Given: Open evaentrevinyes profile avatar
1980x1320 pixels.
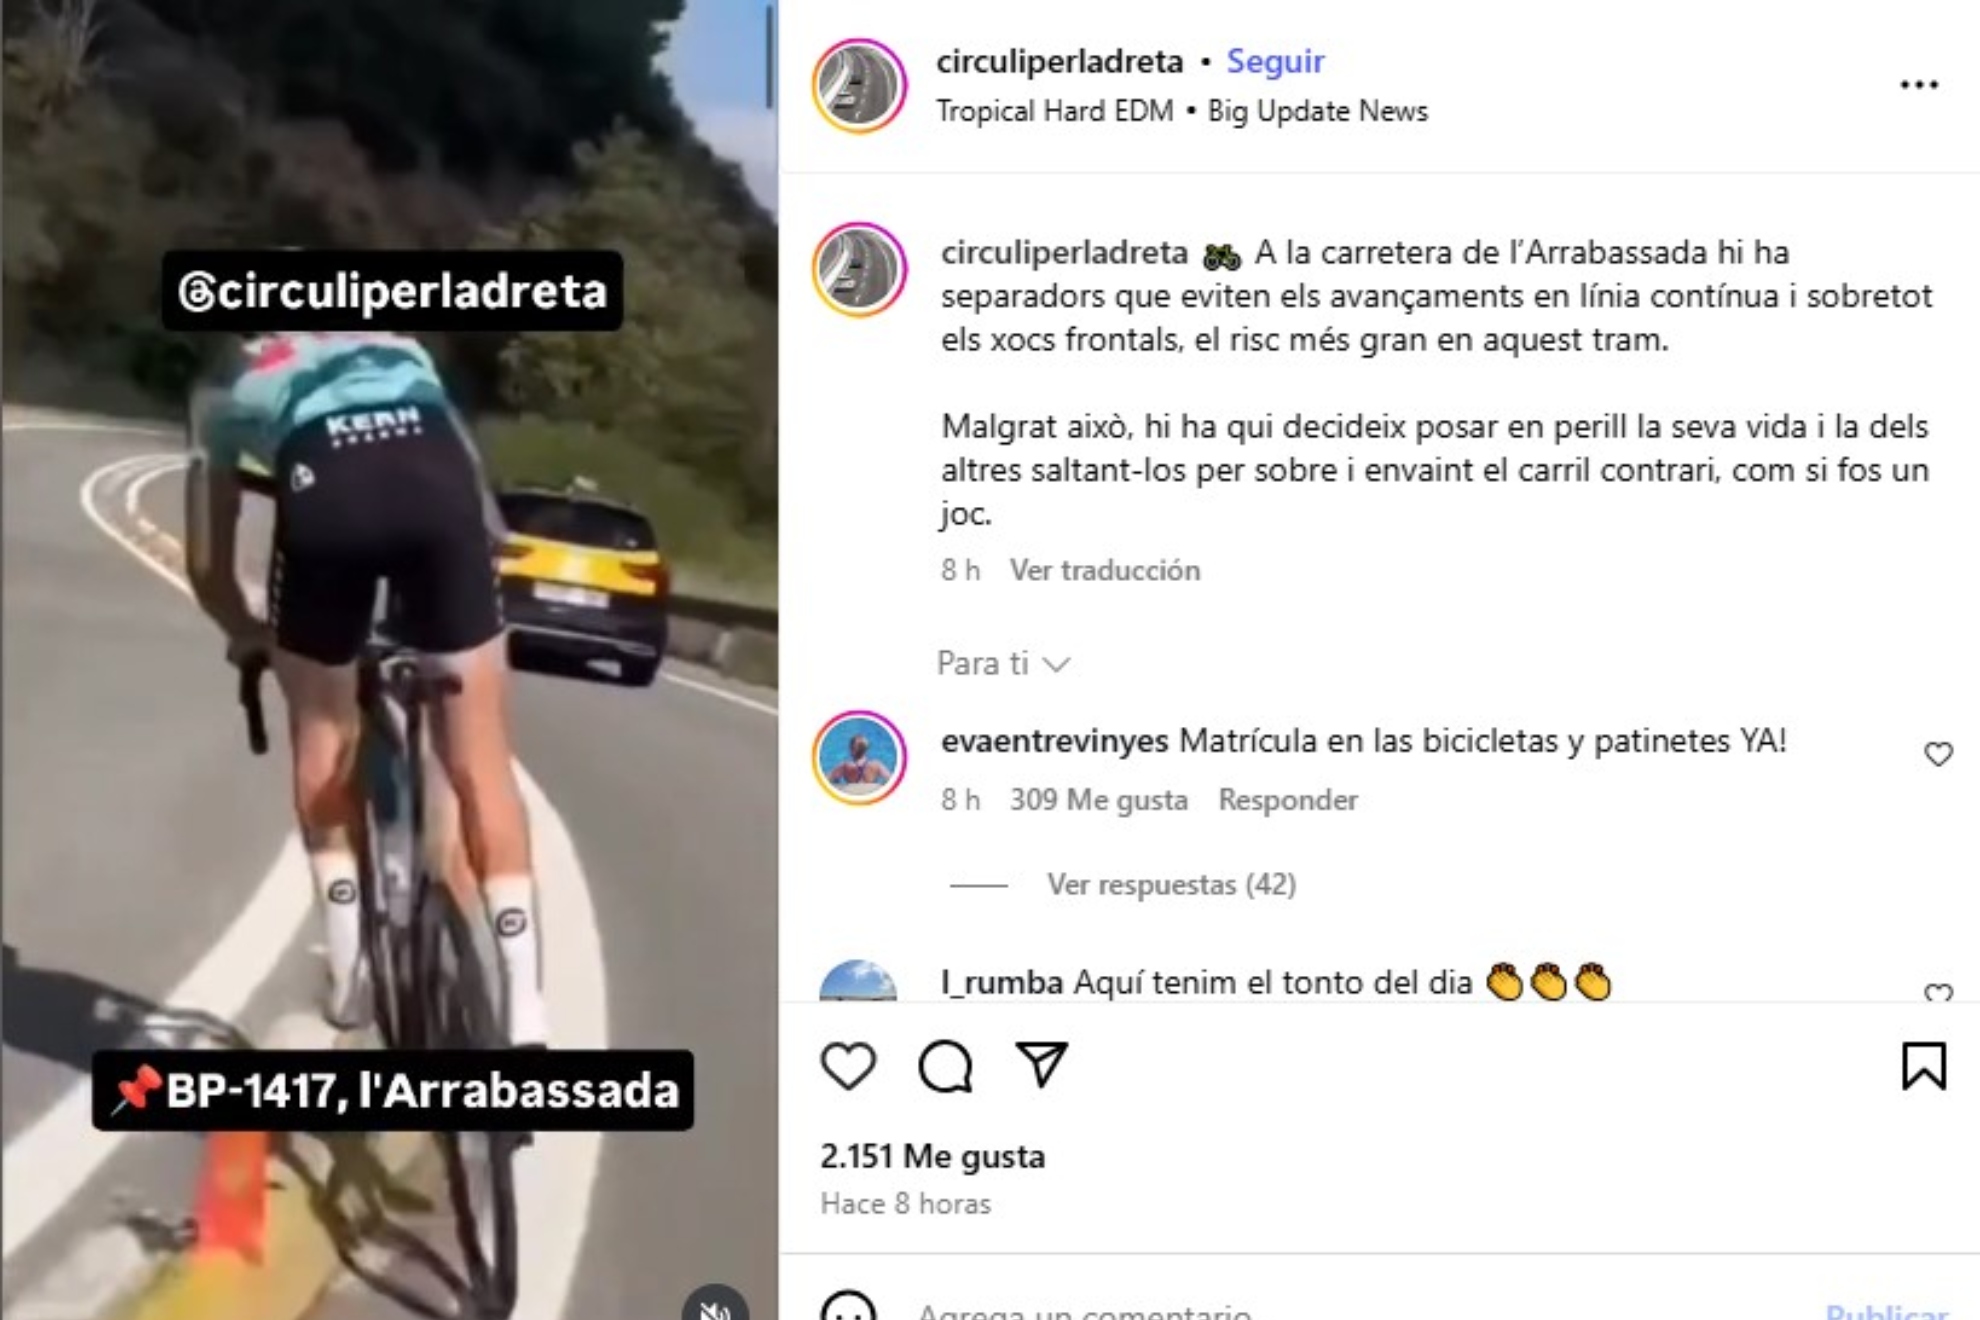Looking at the screenshot, I should click(x=859, y=757).
